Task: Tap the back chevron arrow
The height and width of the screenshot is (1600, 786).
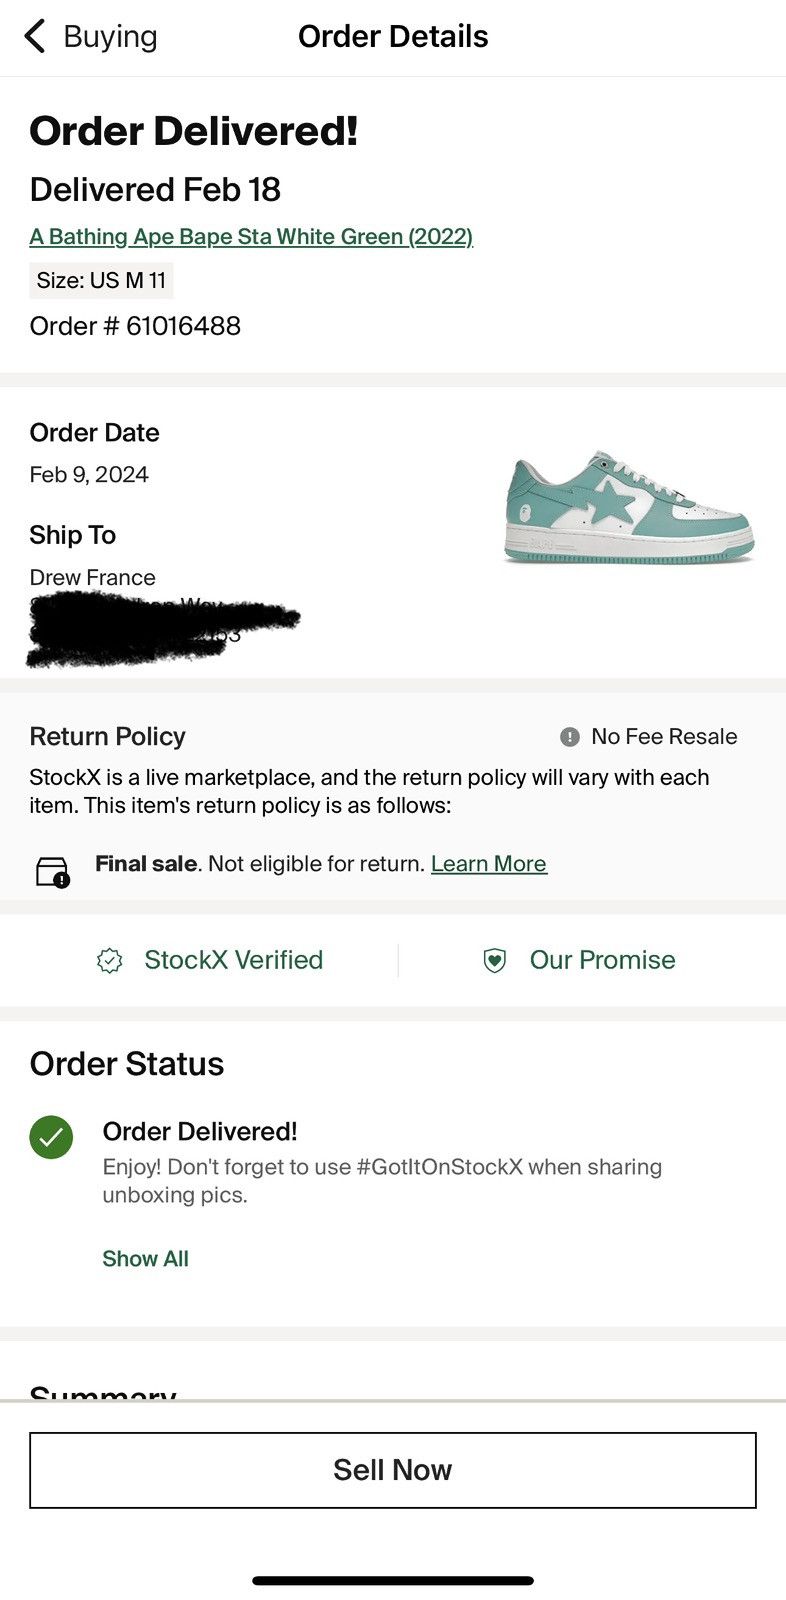Action: pos(35,36)
